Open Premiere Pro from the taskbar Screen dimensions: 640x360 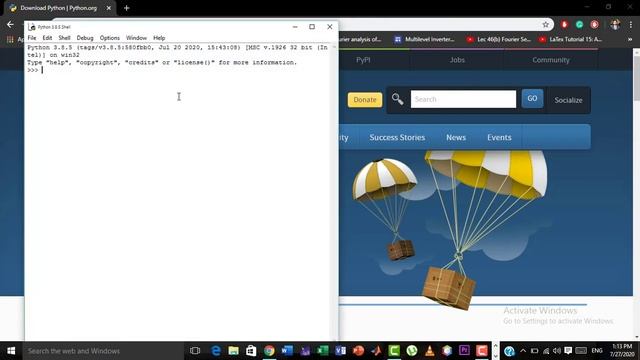[x=464, y=351]
